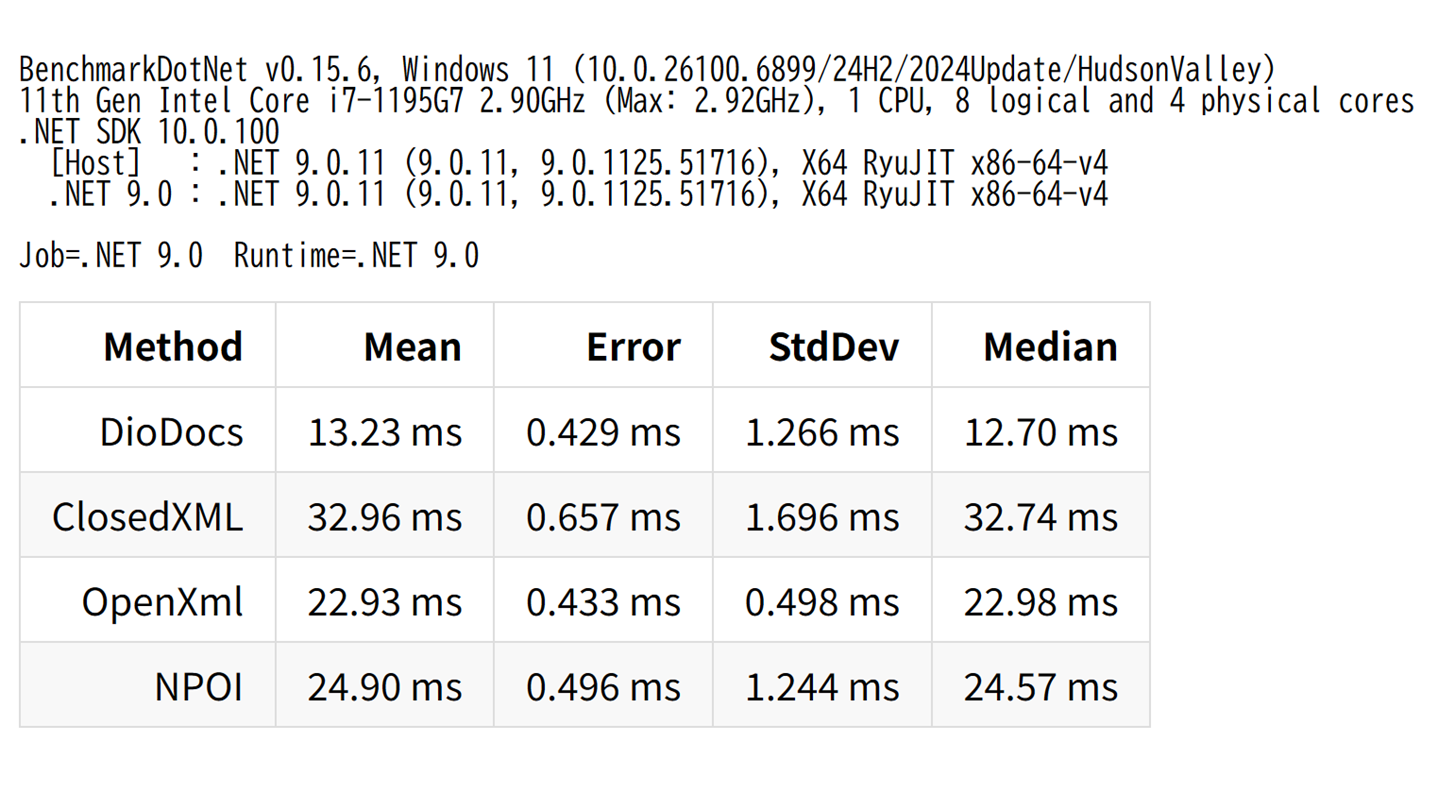Select the ClosedXML method cell
This screenshot has height=809, width=1438.
click(x=147, y=516)
